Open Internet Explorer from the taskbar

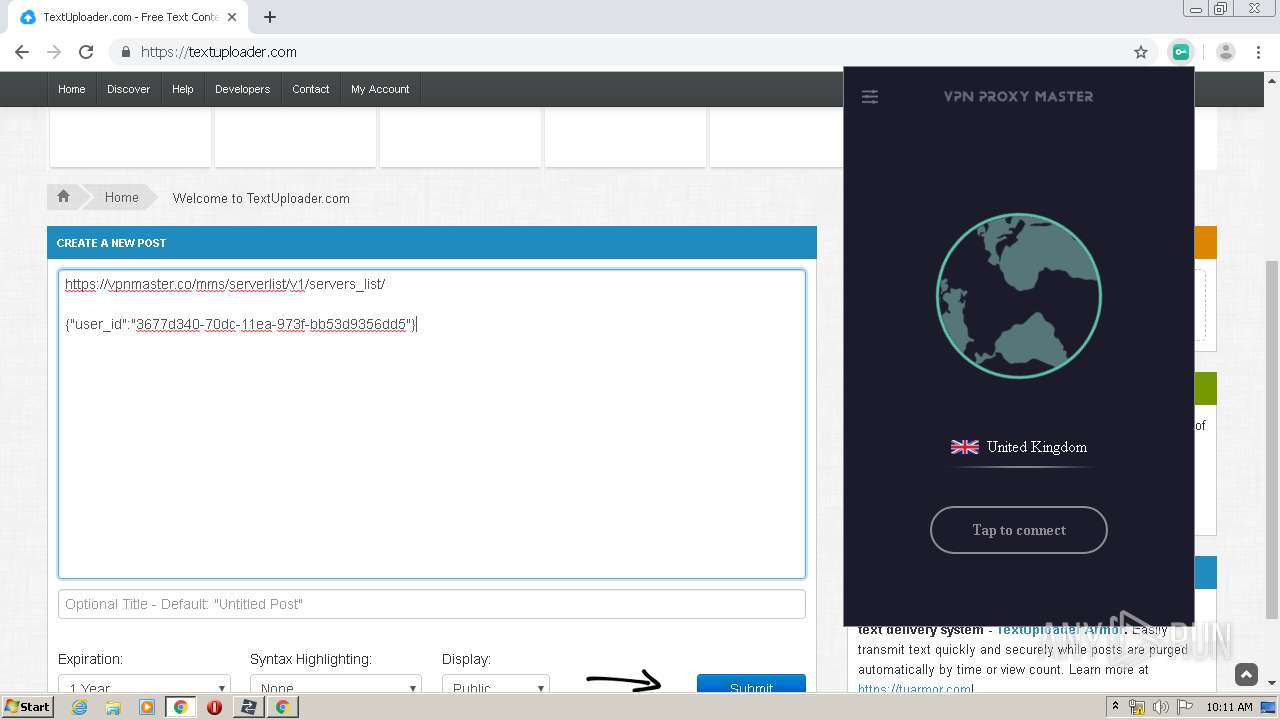(x=79, y=707)
